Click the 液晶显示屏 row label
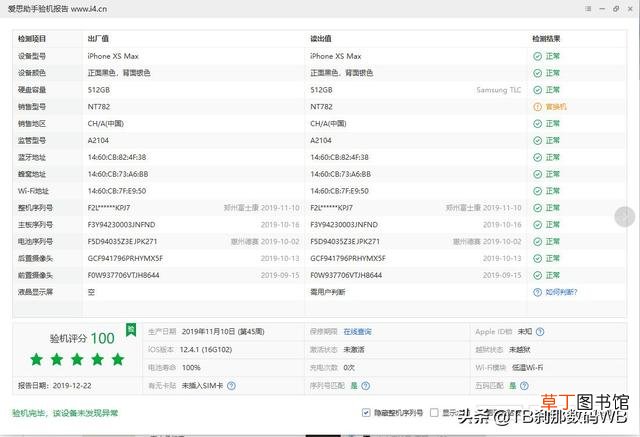Viewport: 640px width, 437px height. click(x=36, y=292)
